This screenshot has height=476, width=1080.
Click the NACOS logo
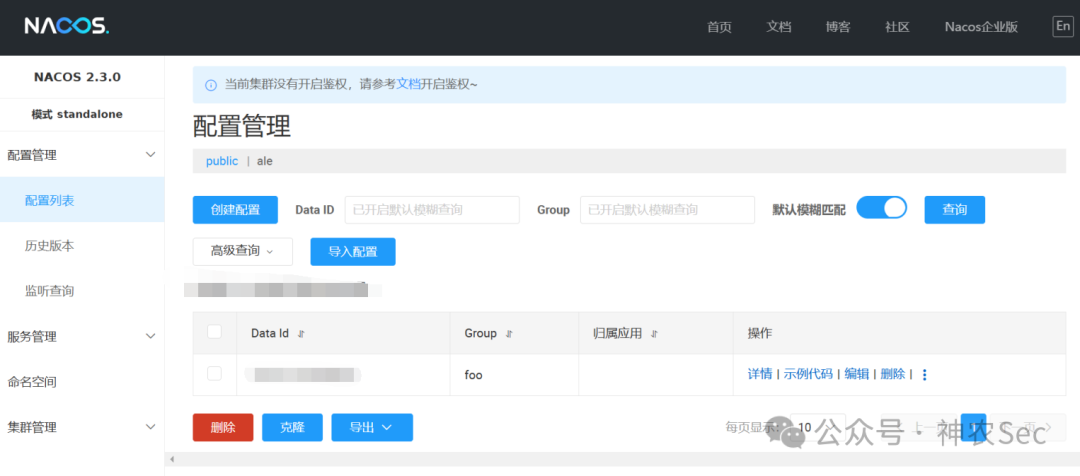pyautogui.click(x=67, y=26)
